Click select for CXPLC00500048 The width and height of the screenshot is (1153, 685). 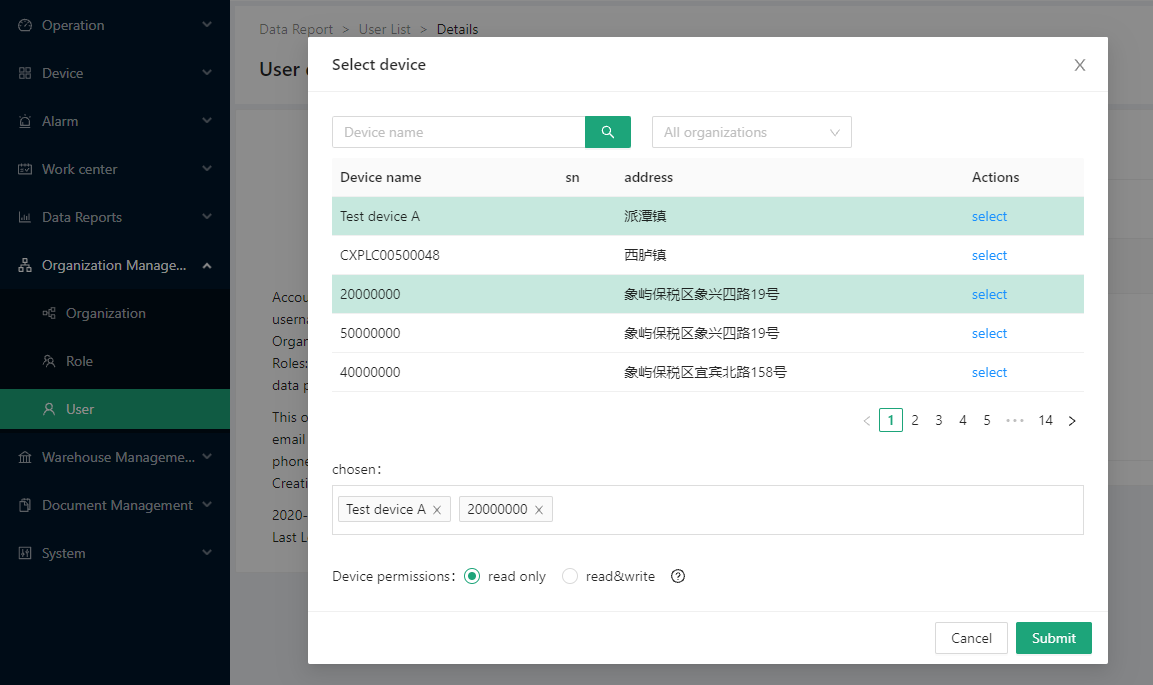point(989,255)
